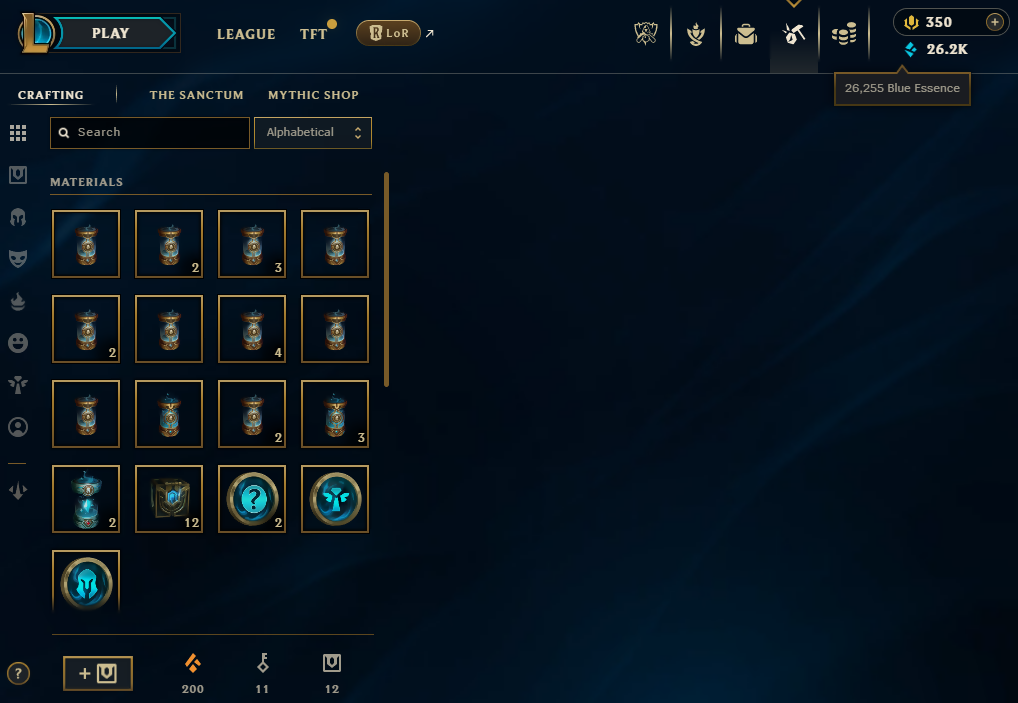1018x703 pixels.
Task: Open the Collection backpack icon
Action: [746, 34]
